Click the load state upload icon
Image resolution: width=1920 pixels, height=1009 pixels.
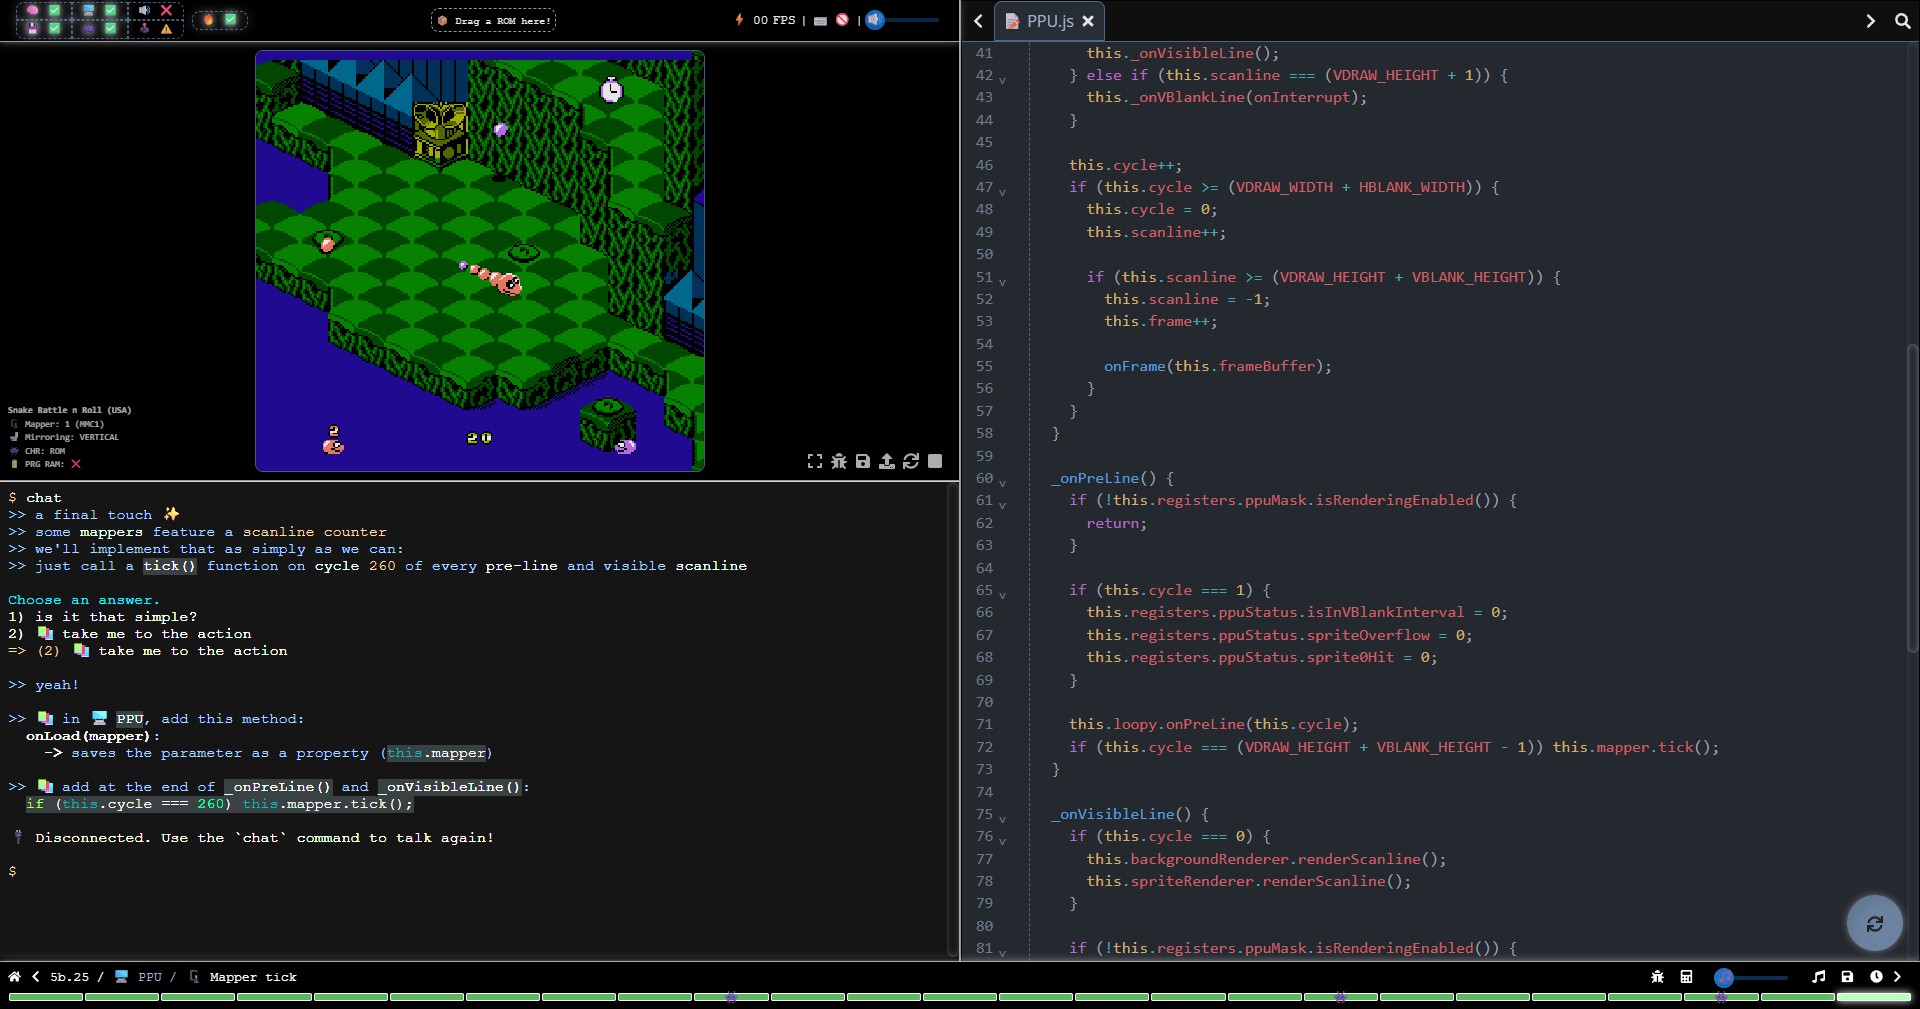coord(887,461)
